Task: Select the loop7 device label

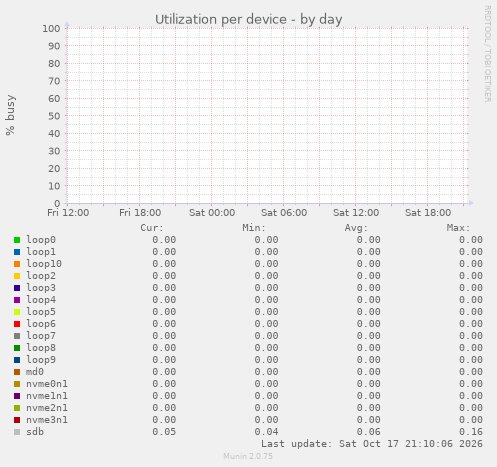Action: point(41,336)
